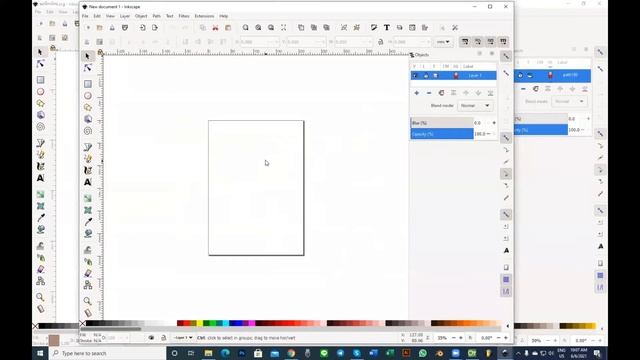
Task: Select Text tool in the background window
Action: click(40, 178)
